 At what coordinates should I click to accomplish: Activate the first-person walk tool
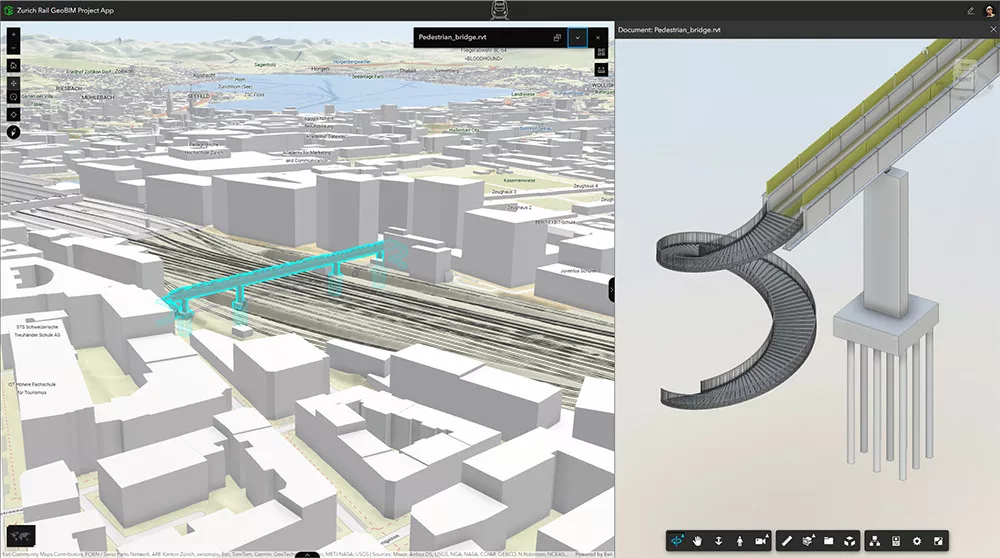tap(739, 541)
